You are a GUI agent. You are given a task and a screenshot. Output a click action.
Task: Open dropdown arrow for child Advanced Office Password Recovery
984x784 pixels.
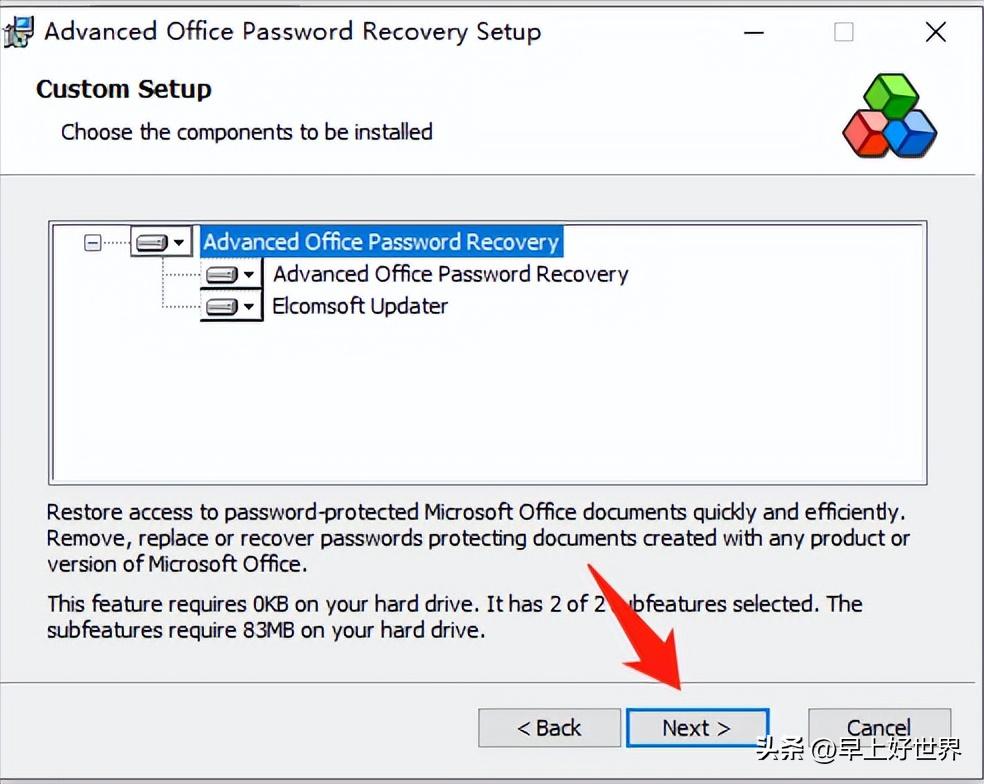click(249, 274)
